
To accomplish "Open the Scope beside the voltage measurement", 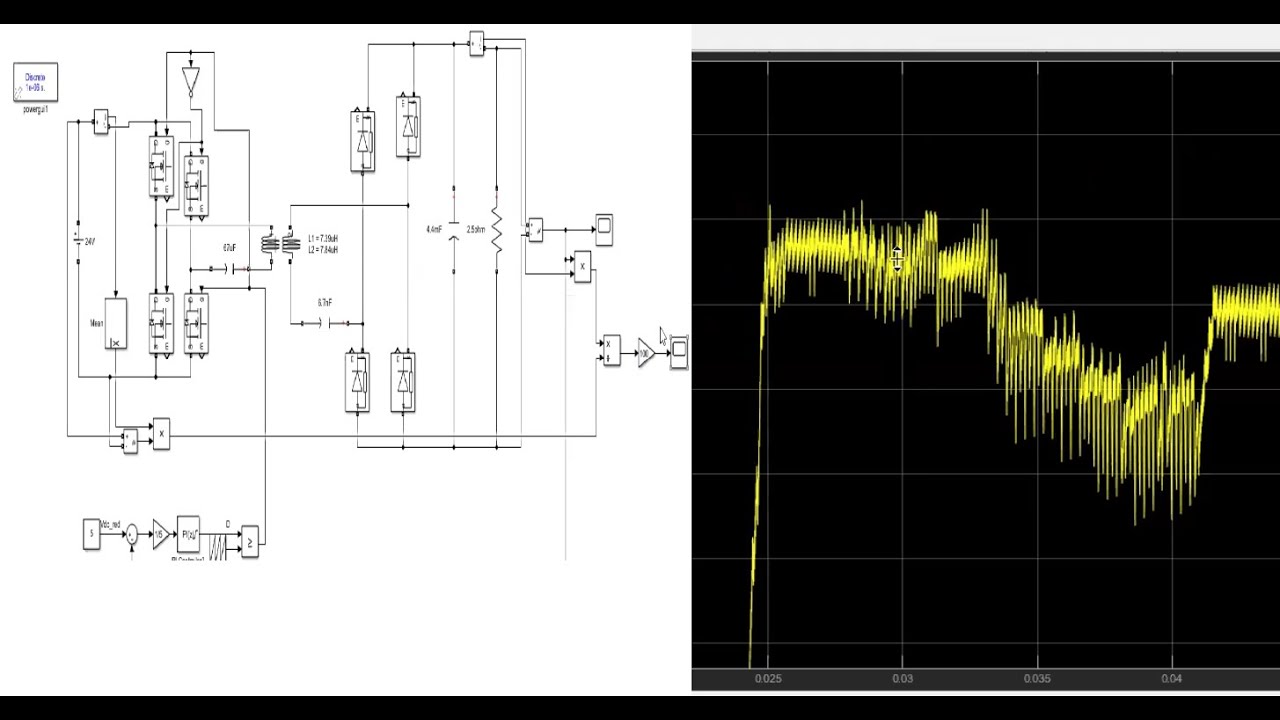I will point(603,230).
